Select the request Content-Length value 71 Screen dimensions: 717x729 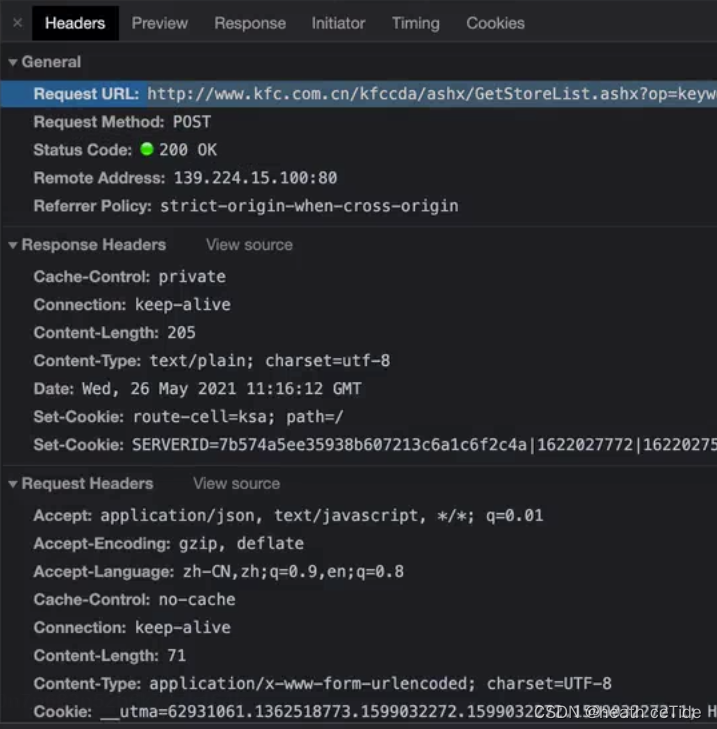(177, 656)
